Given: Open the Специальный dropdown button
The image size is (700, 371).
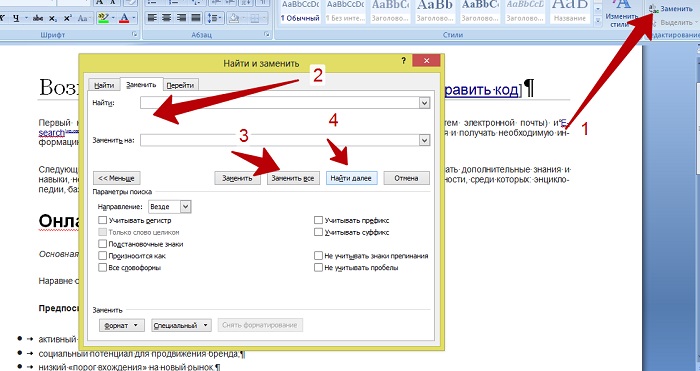Looking at the screenshot, I should click(x=181, y=325).
